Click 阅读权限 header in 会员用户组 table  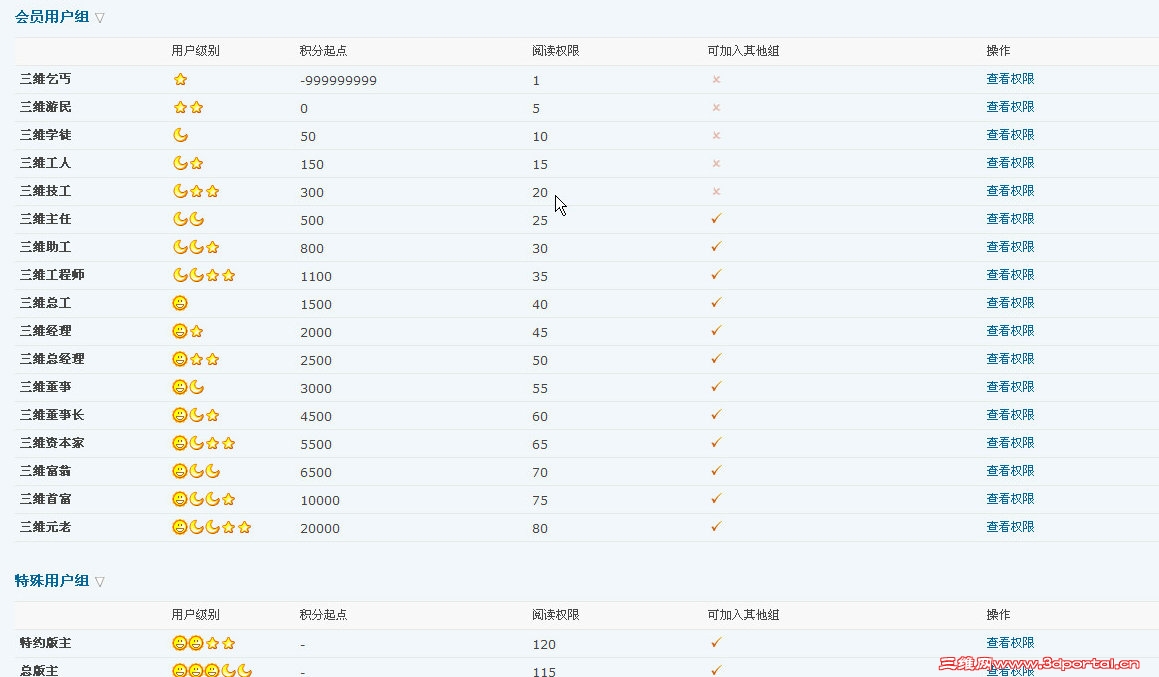point(556,51)
